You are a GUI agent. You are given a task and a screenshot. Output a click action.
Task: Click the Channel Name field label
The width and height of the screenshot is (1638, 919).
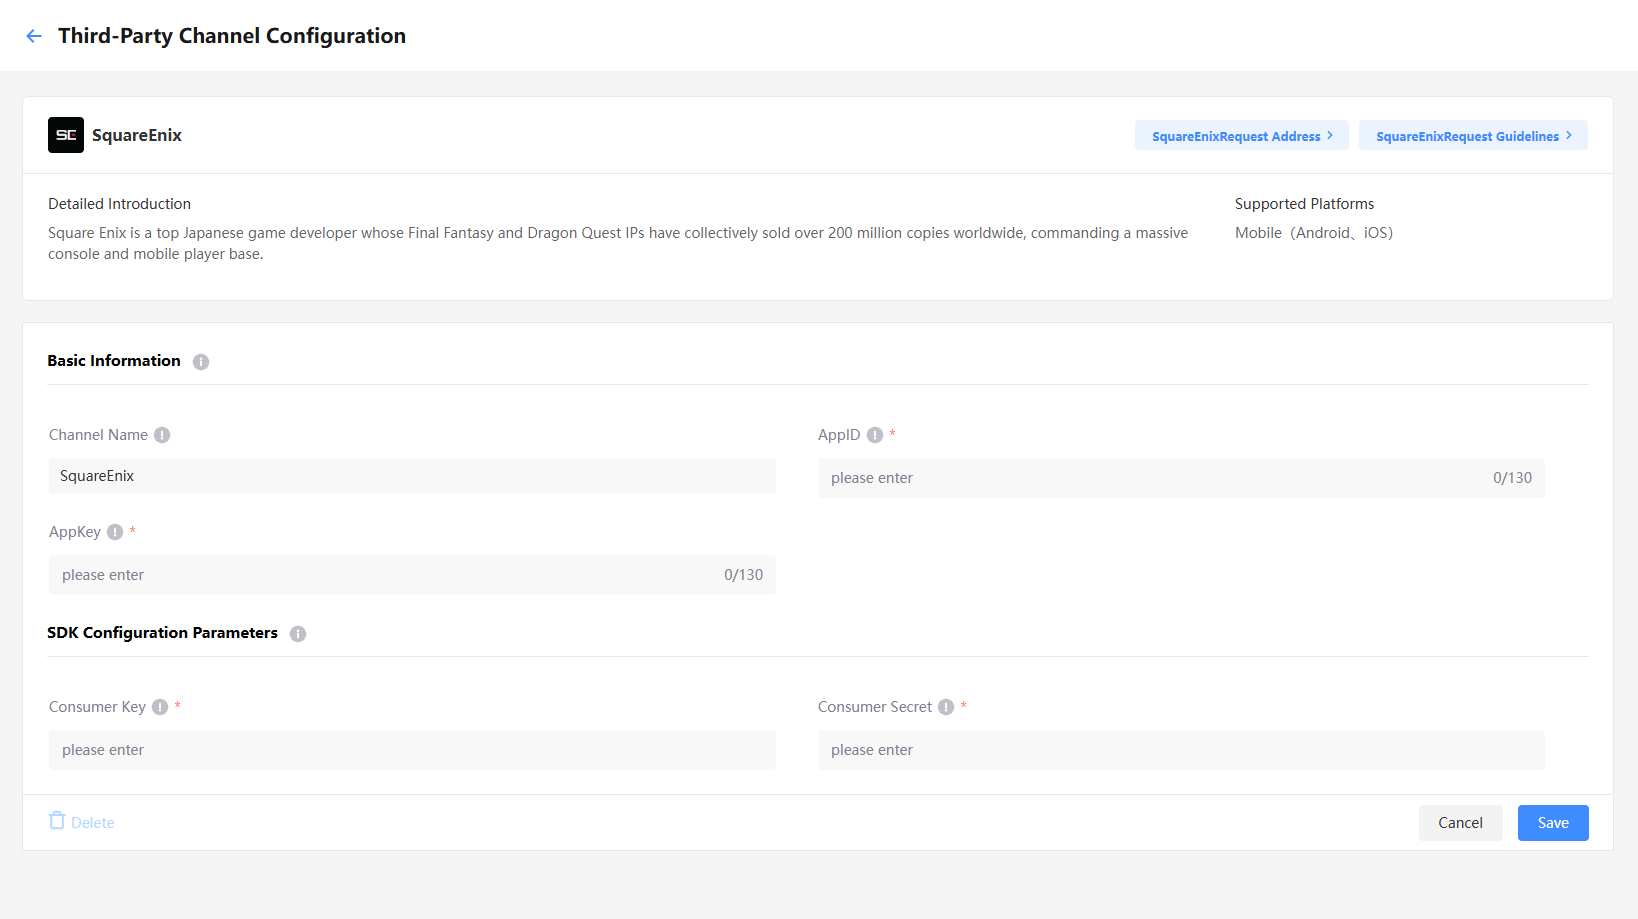[x=98, y=435]
